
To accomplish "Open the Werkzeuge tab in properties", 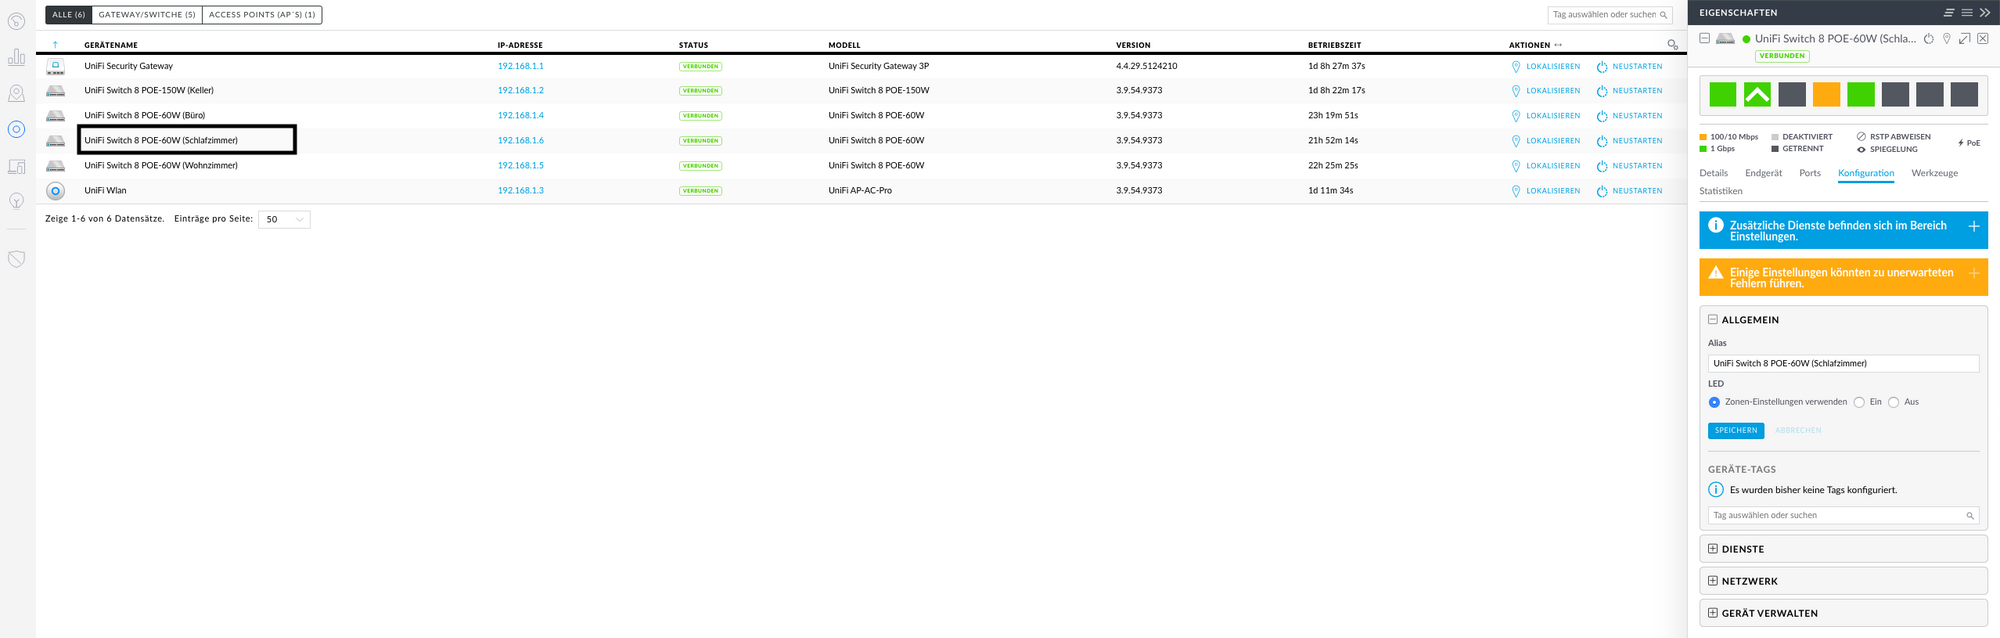I will tap(1934, 173).
